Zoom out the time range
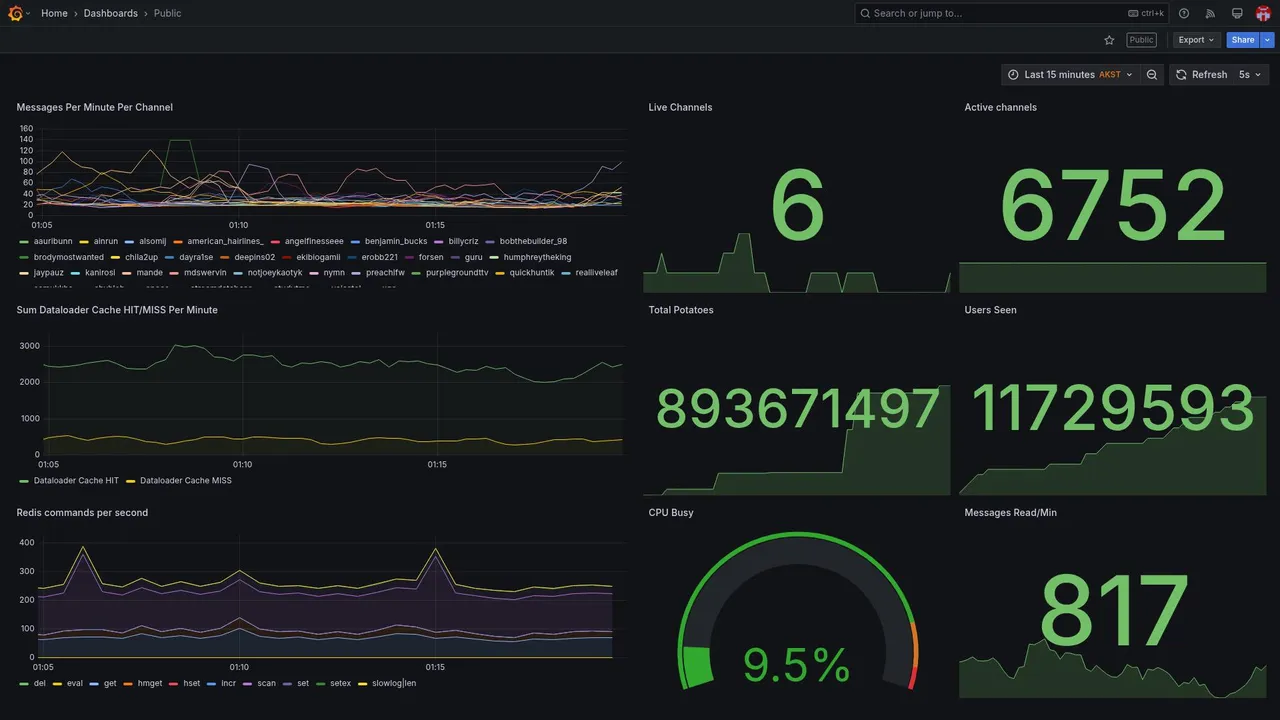Image resolution: width=1280 pixels, height=720 pixels. (1152, 75)
